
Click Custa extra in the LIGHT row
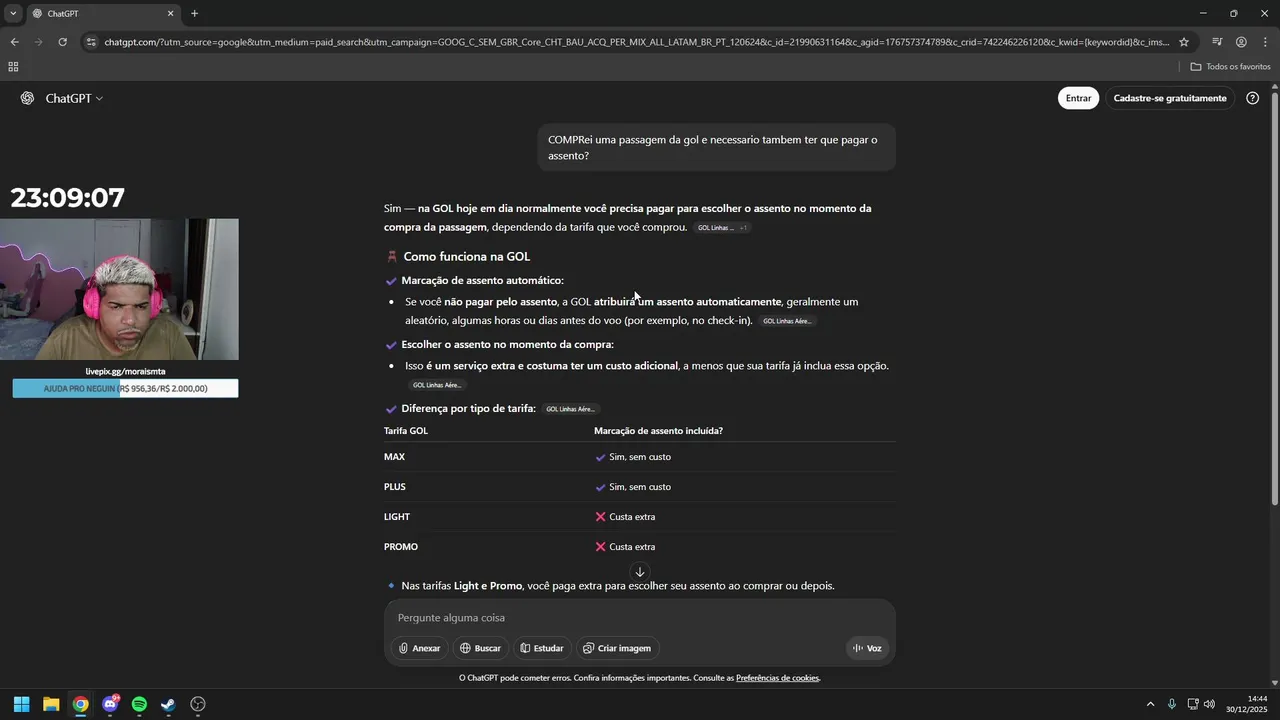(x=632, y=517)
